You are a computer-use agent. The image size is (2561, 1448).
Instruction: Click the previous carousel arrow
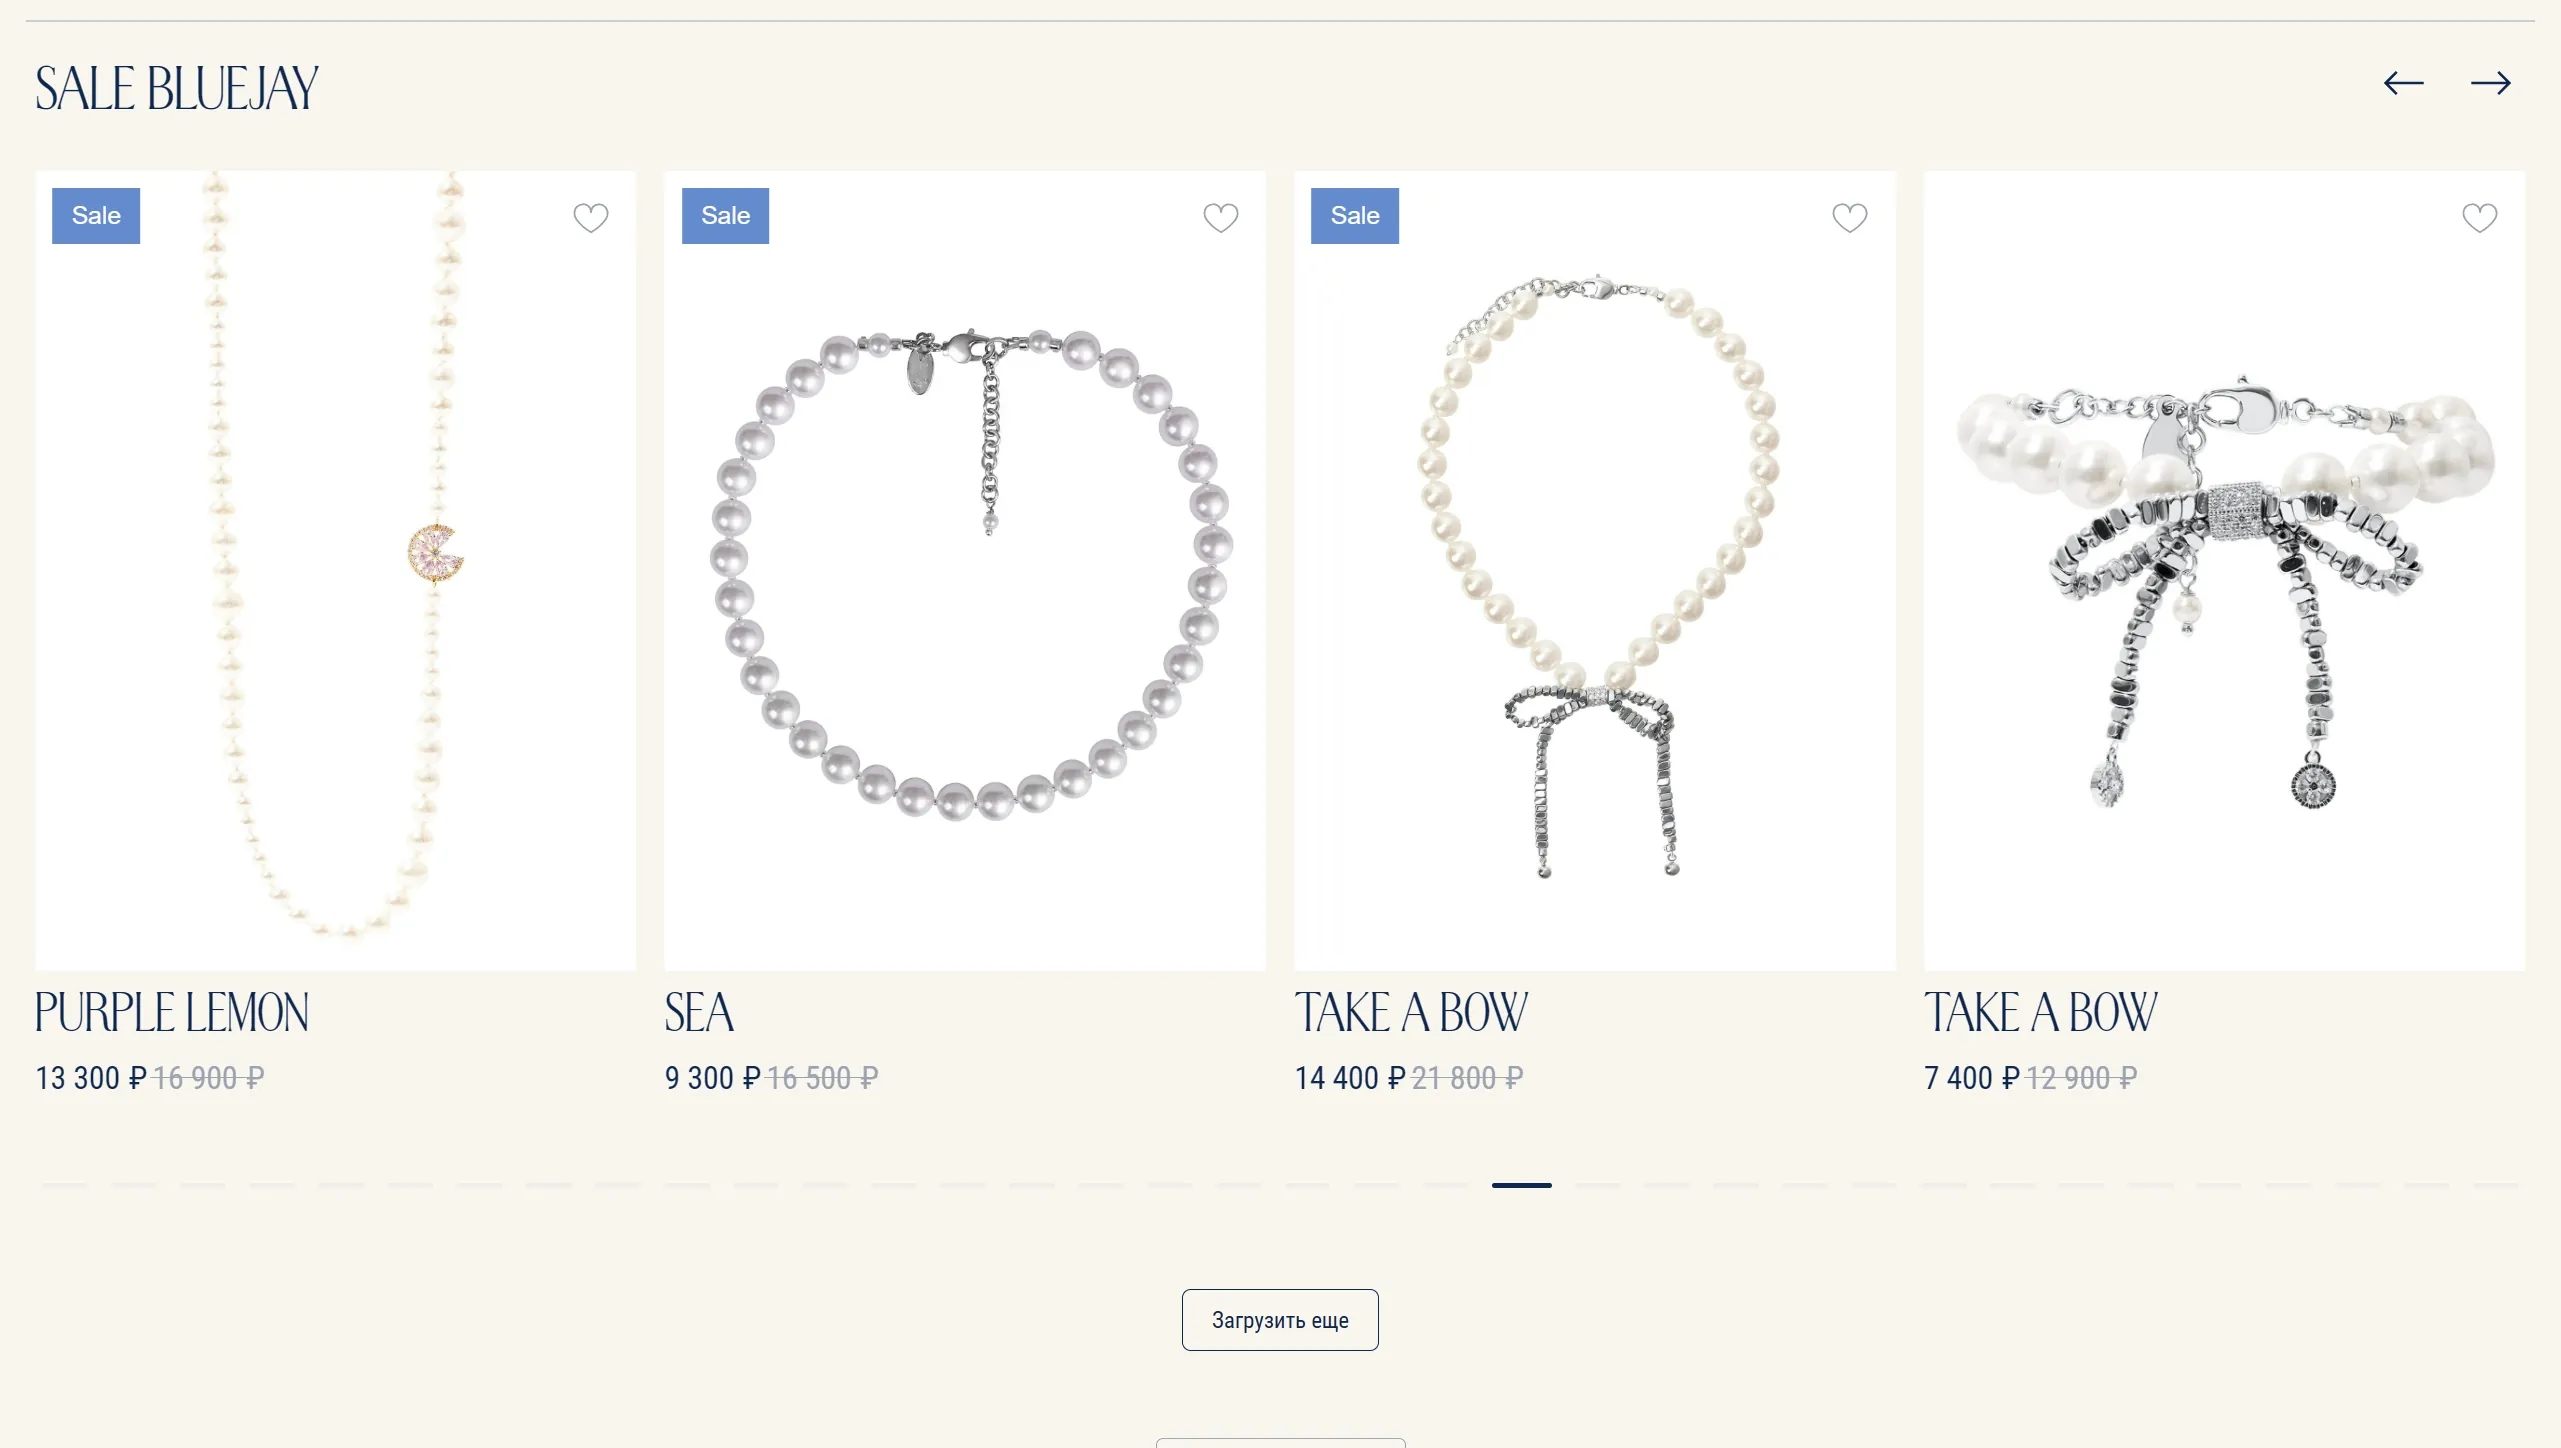pyautogui.click(x=2403, y=83)
